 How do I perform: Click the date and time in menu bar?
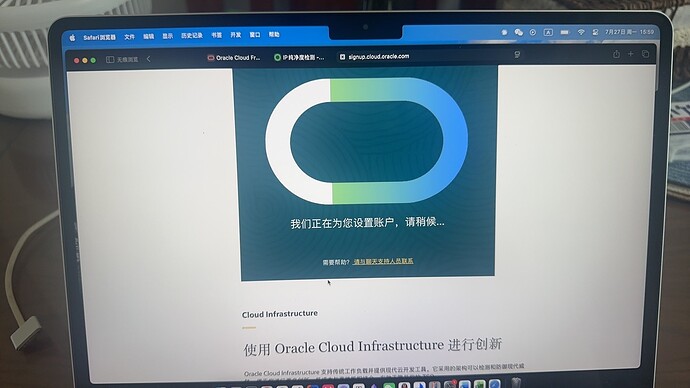click(x=629, y=32)
